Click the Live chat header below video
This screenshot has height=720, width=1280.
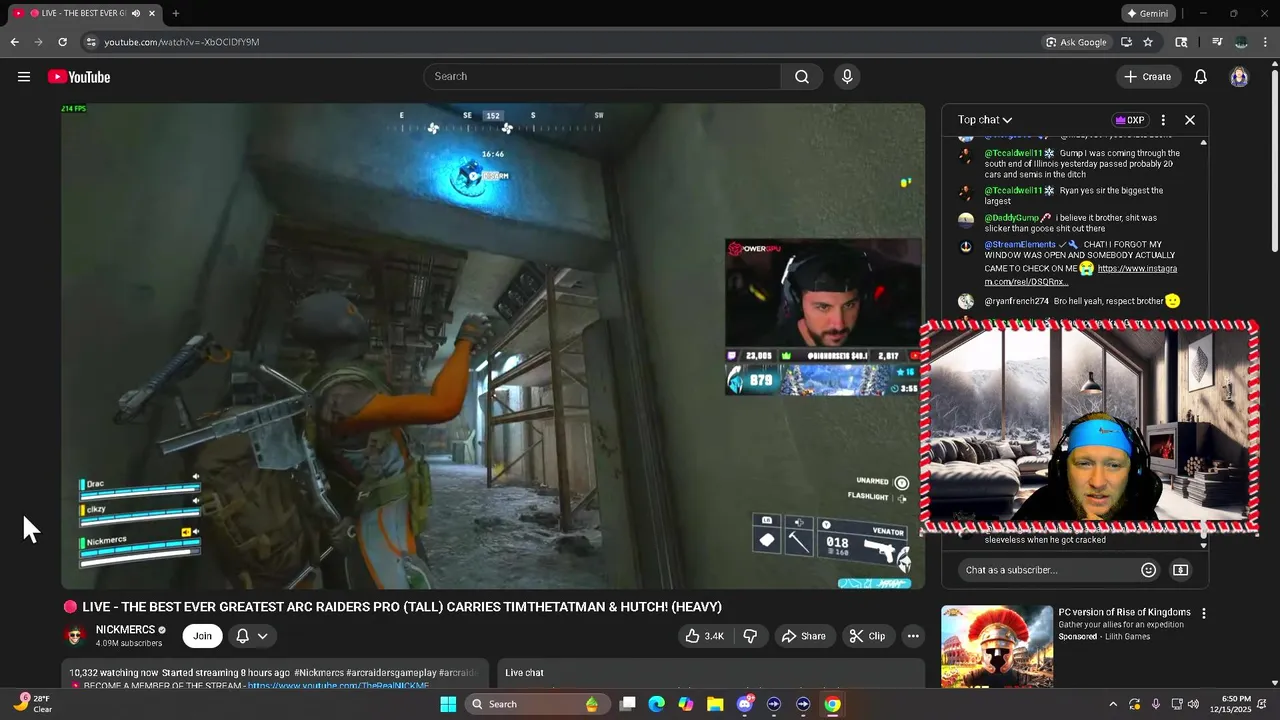[524, 673]
